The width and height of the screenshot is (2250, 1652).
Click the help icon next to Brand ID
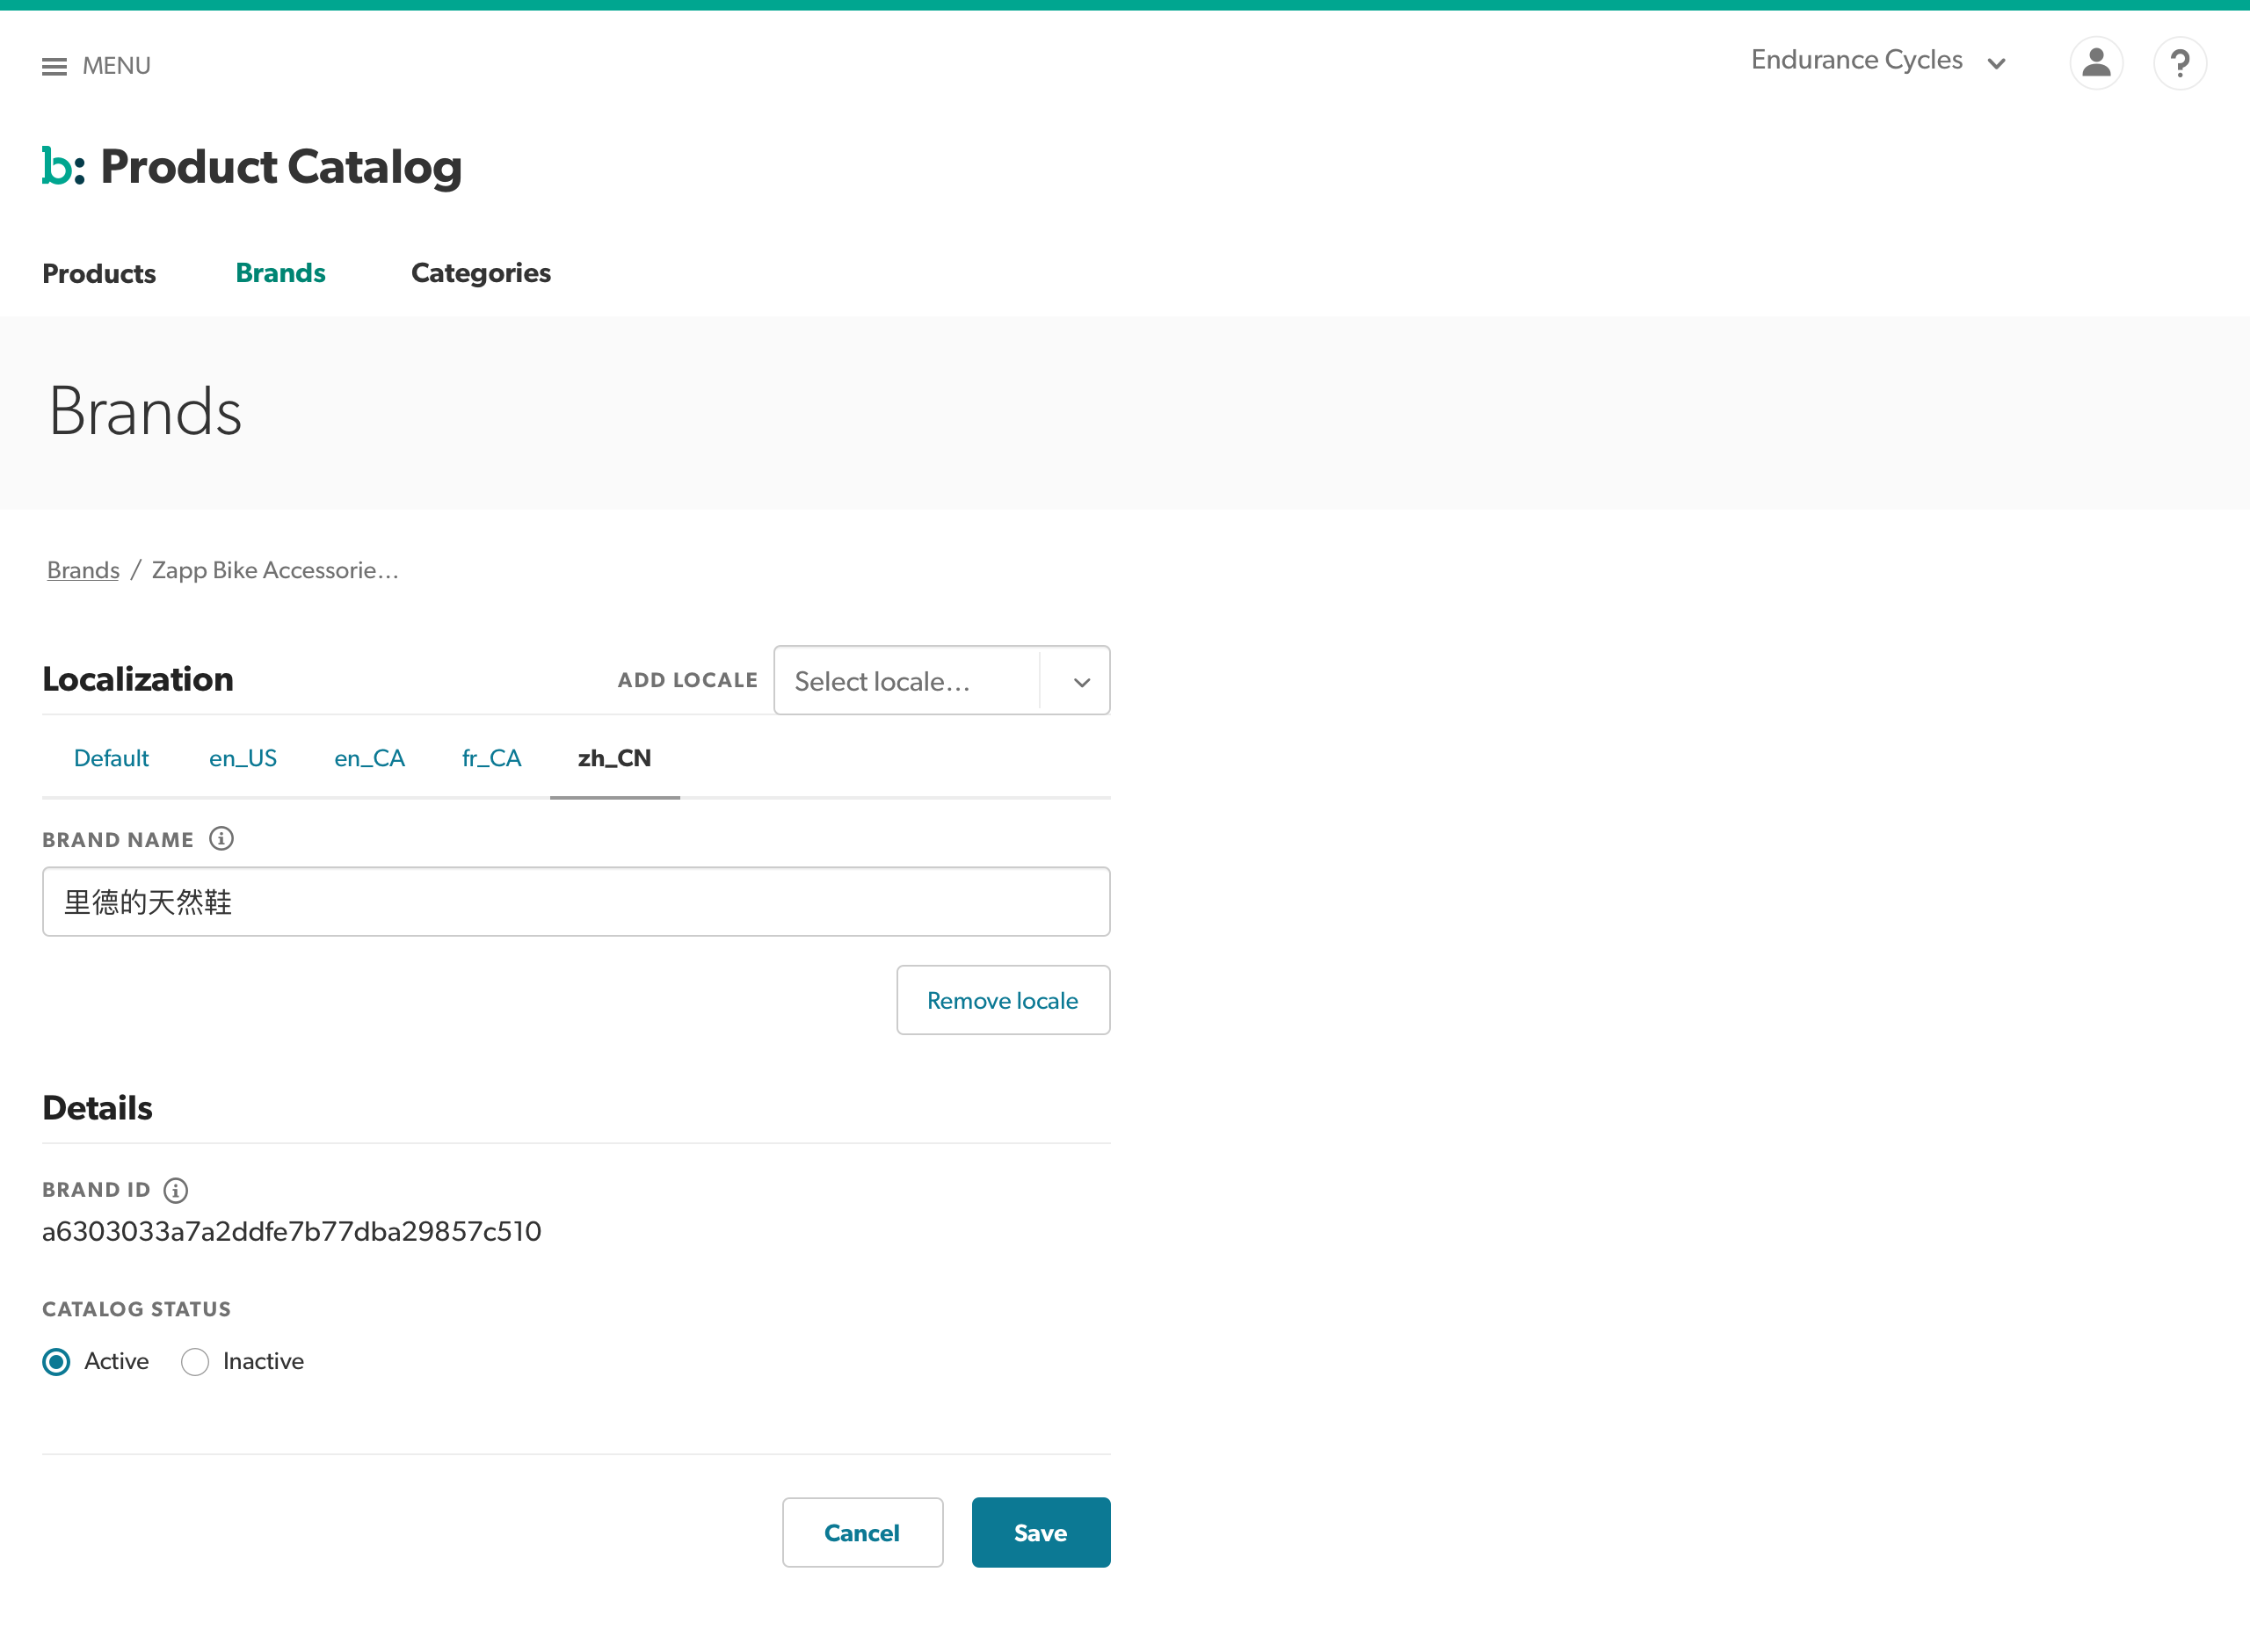[175, 1191]
